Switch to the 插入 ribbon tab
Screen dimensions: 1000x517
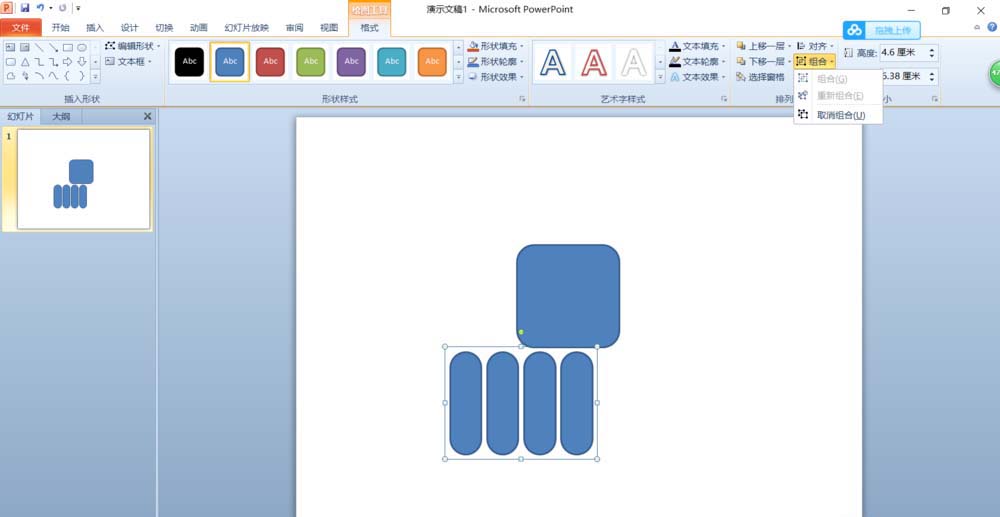(x=95, y=28)
